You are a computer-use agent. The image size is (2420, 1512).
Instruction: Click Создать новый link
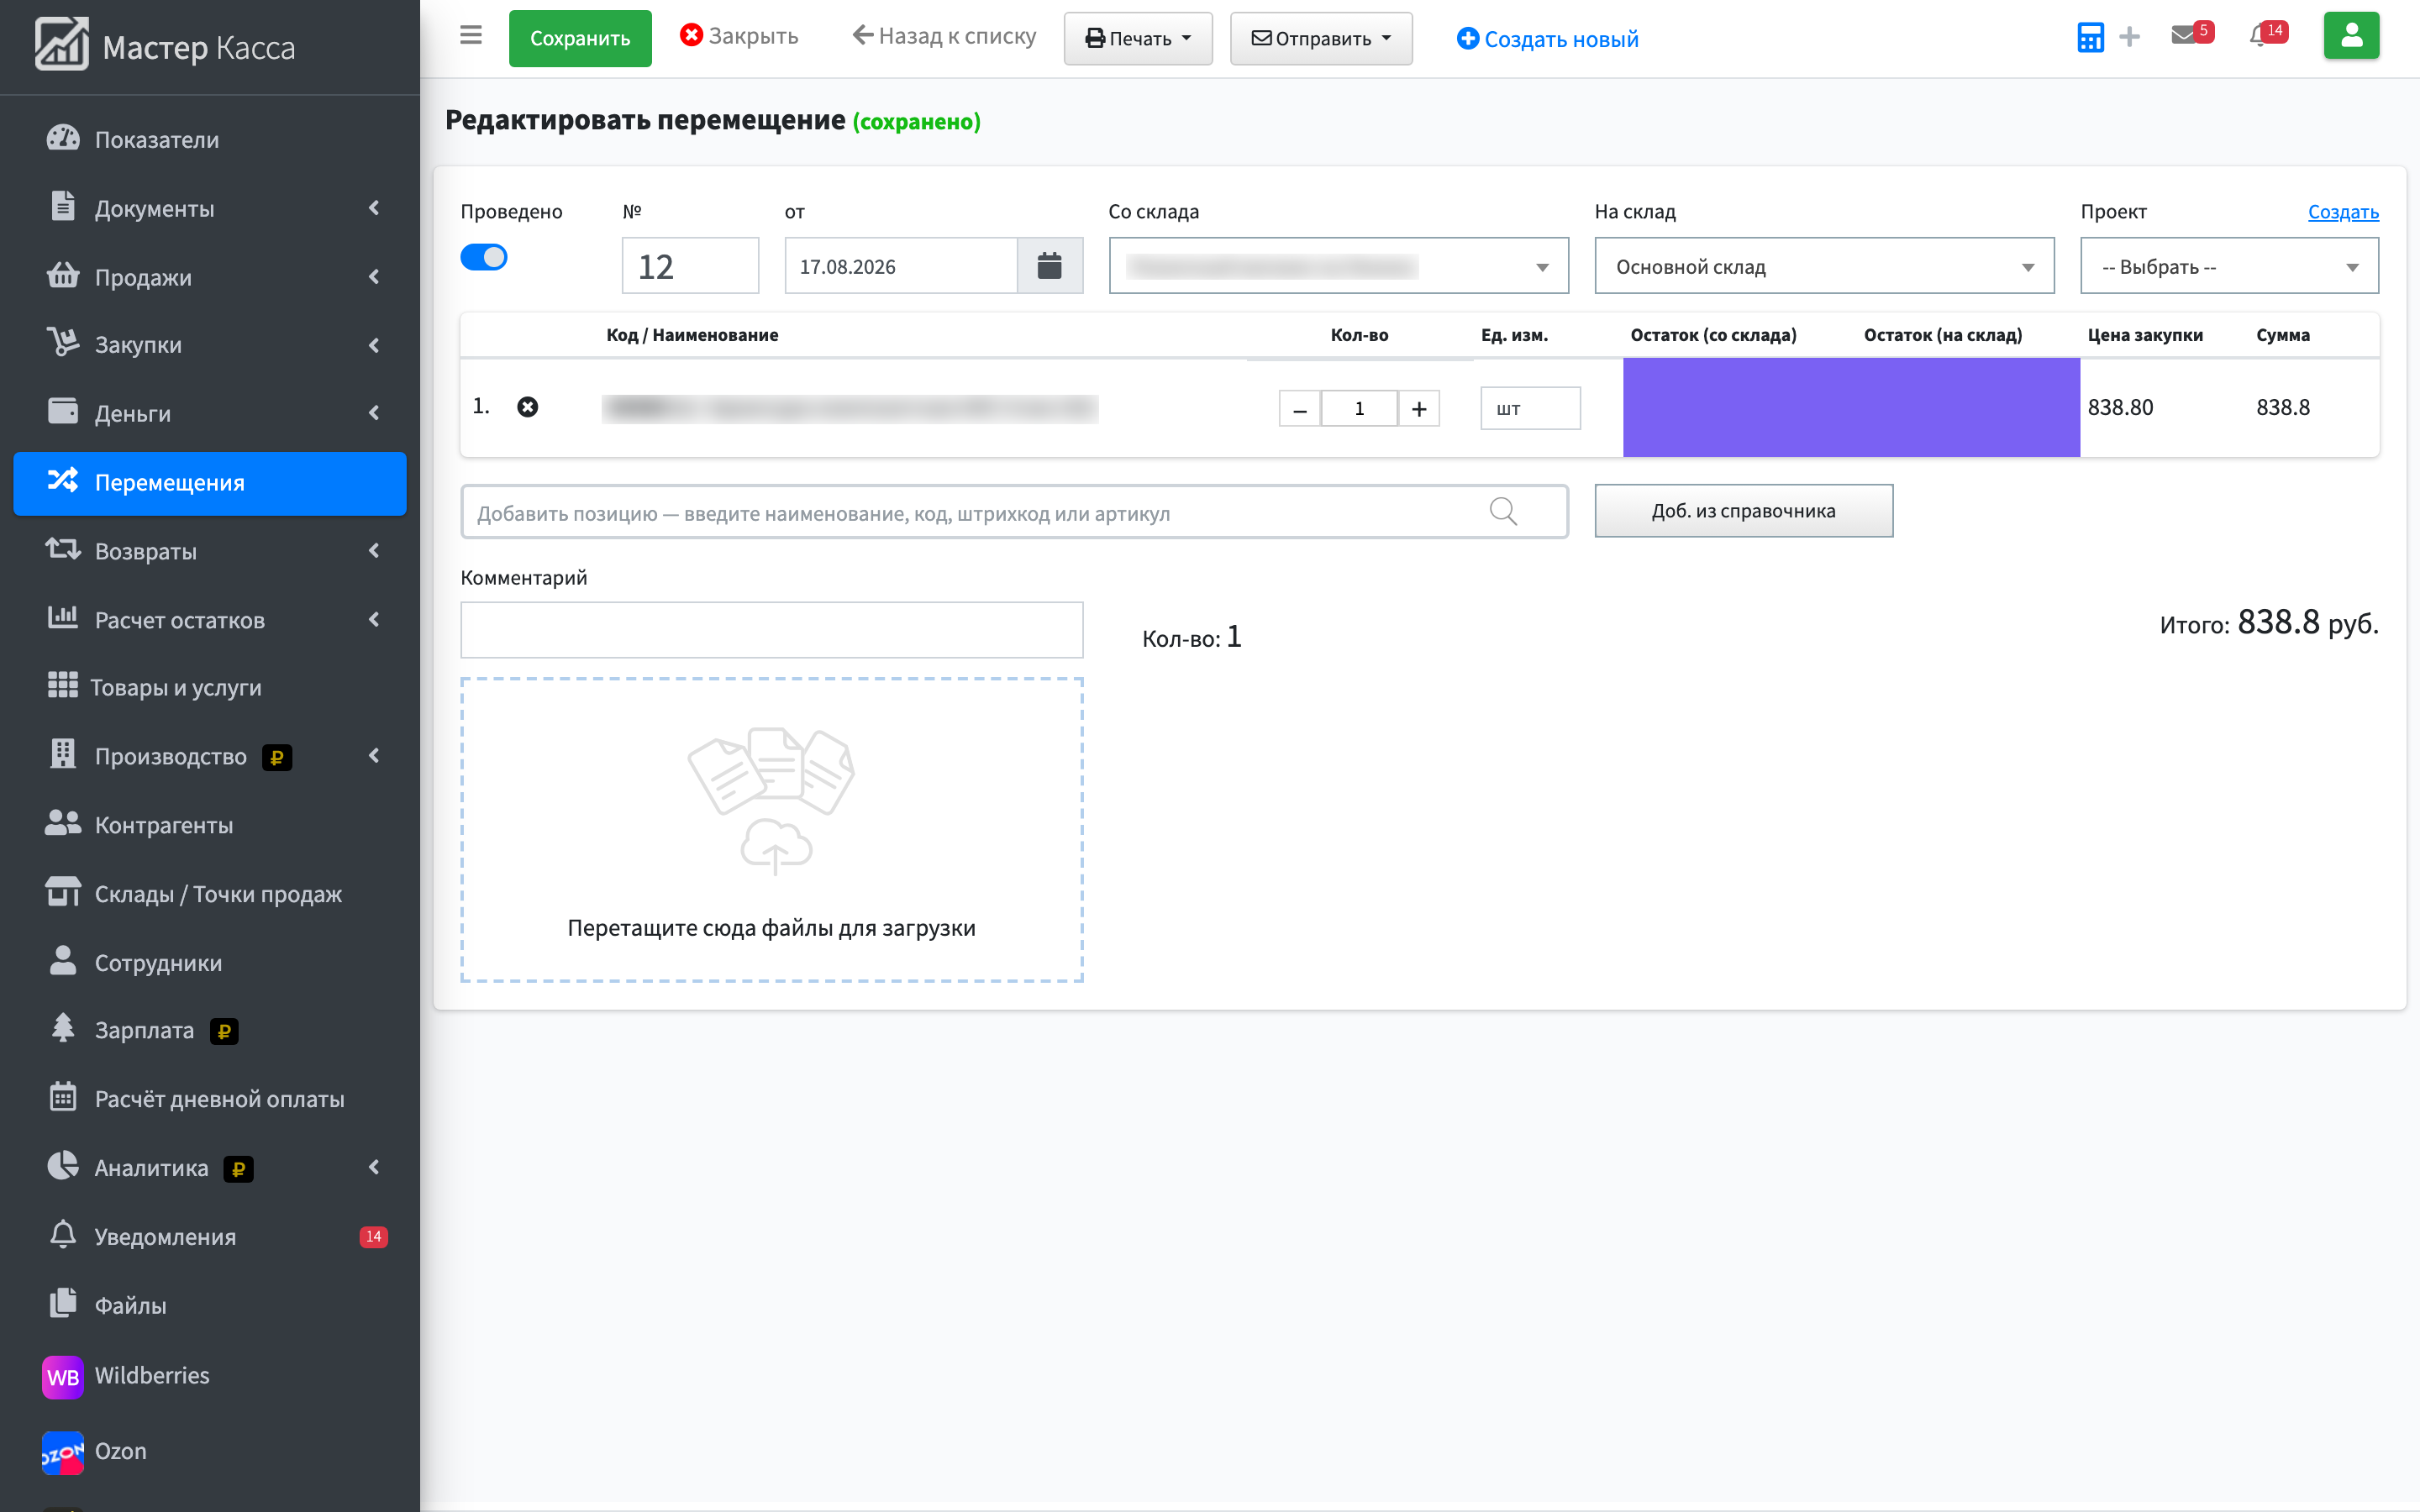click(1547, 39)
